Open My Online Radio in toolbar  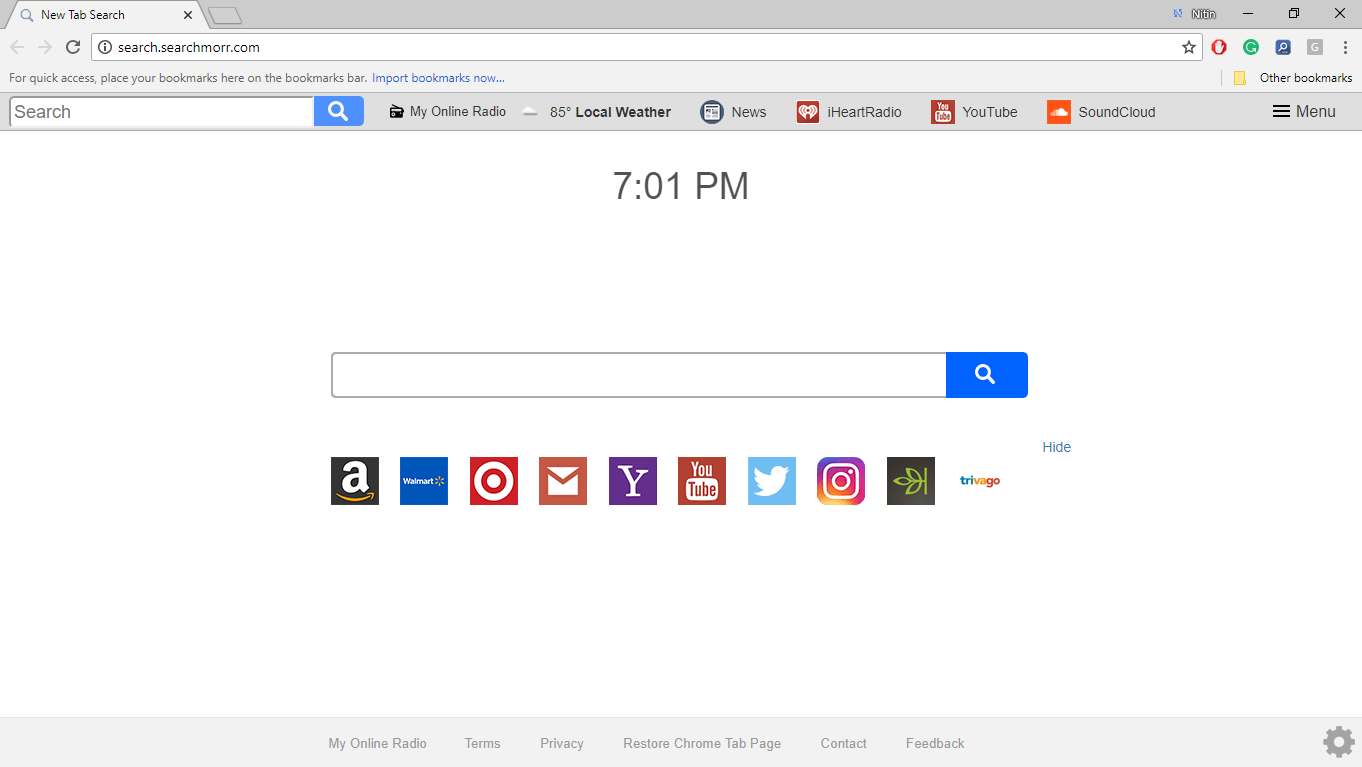coord(447,111)
